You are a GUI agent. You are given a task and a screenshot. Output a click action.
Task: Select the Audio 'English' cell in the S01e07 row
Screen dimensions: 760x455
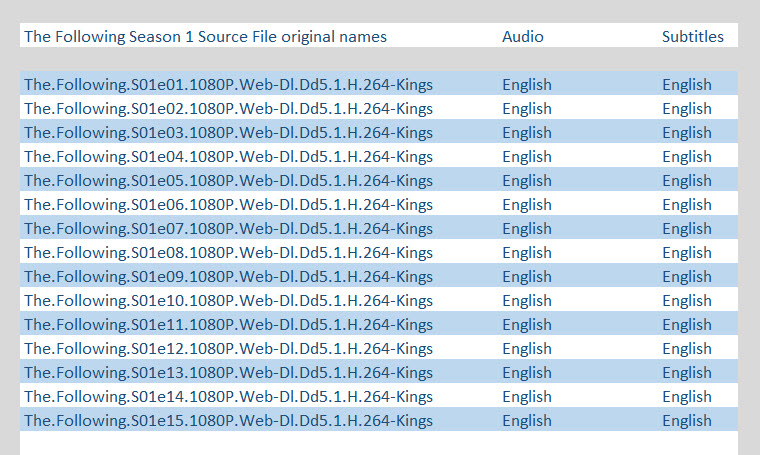pos(527,229)
